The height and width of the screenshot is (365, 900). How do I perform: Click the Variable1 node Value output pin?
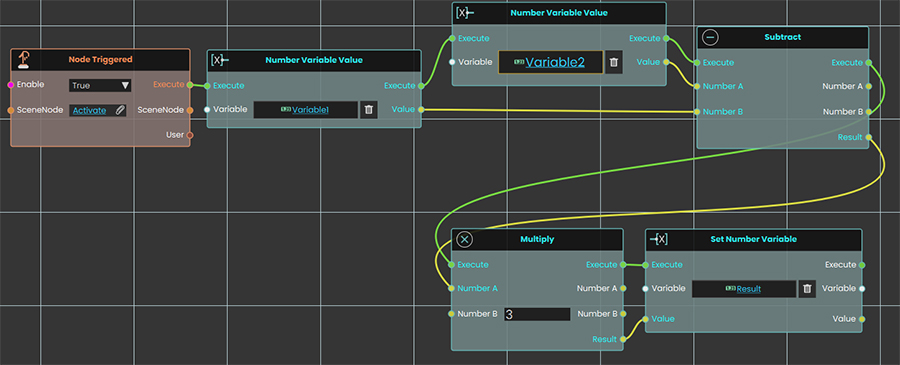421,109
